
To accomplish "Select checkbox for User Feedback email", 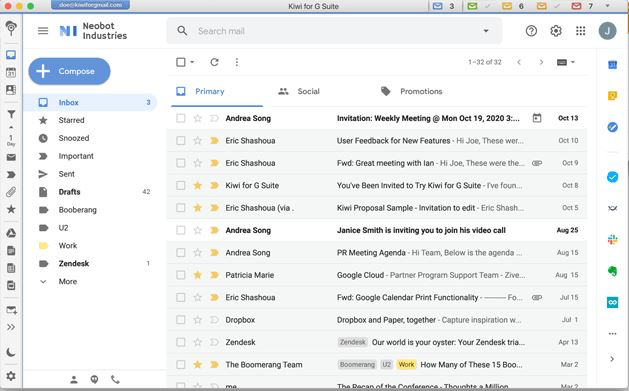I will (x=181, y=141).
